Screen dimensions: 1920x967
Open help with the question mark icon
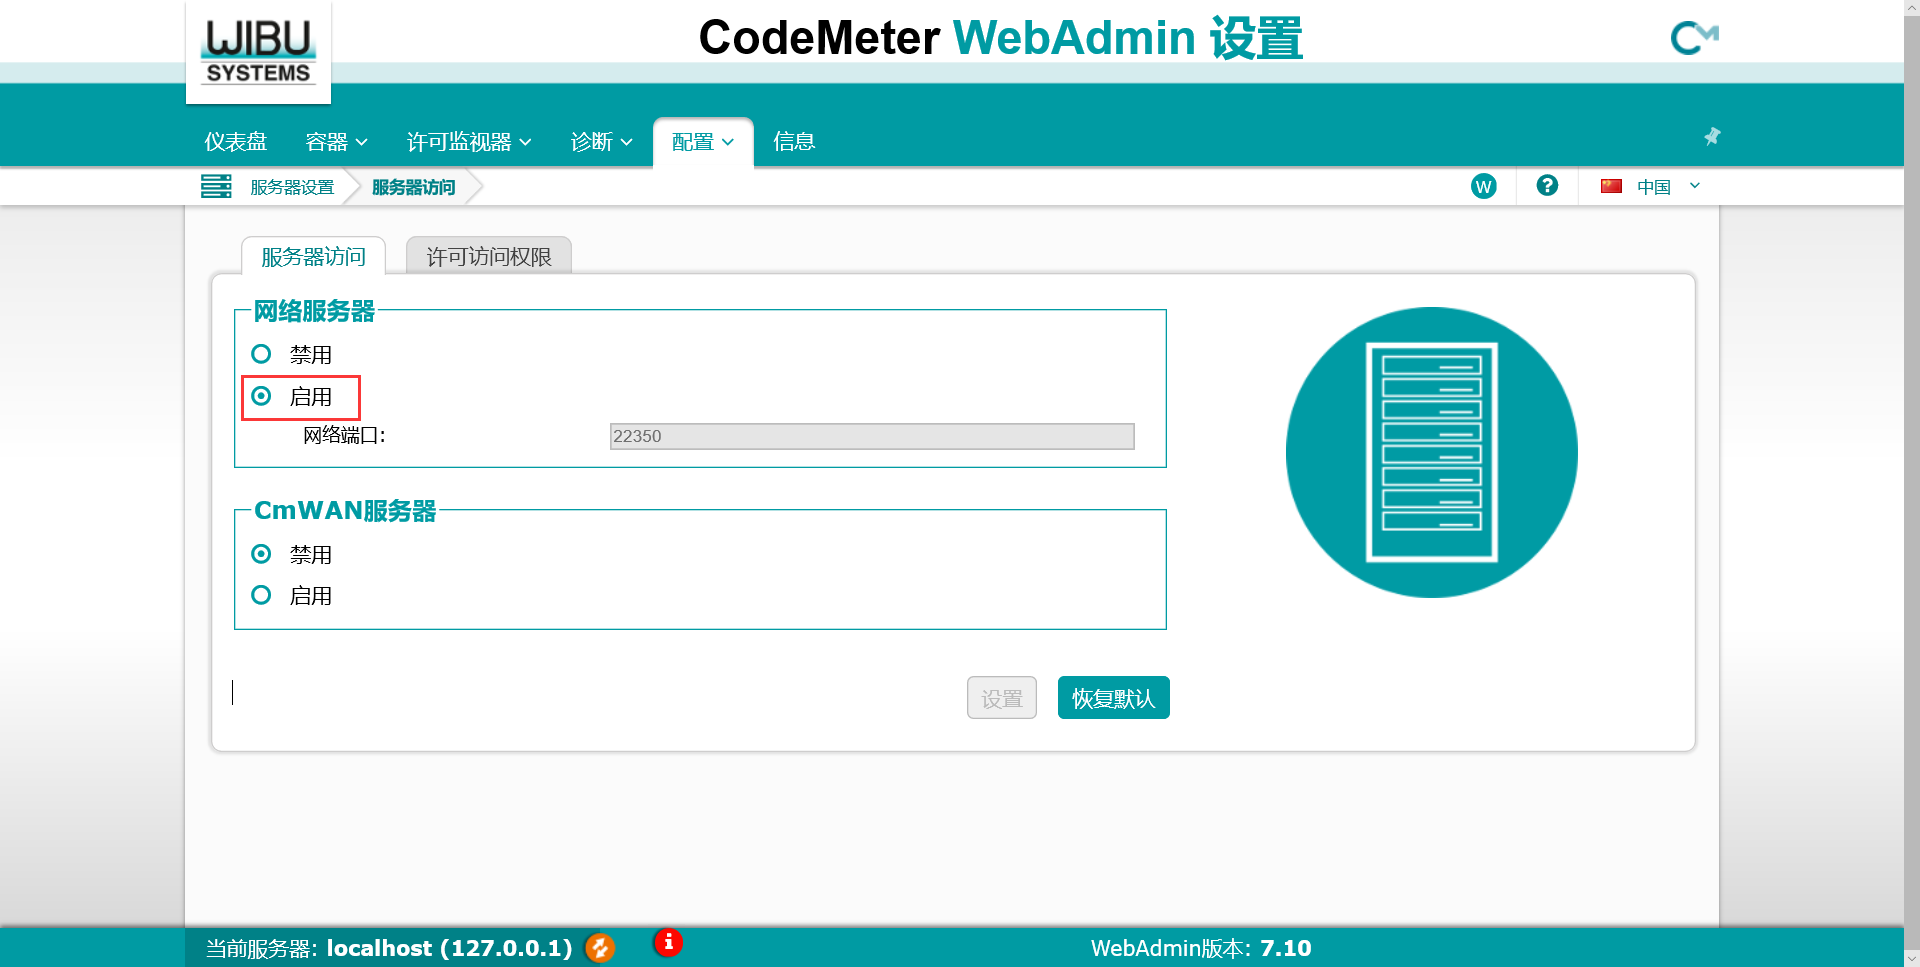coord(1547,185)
